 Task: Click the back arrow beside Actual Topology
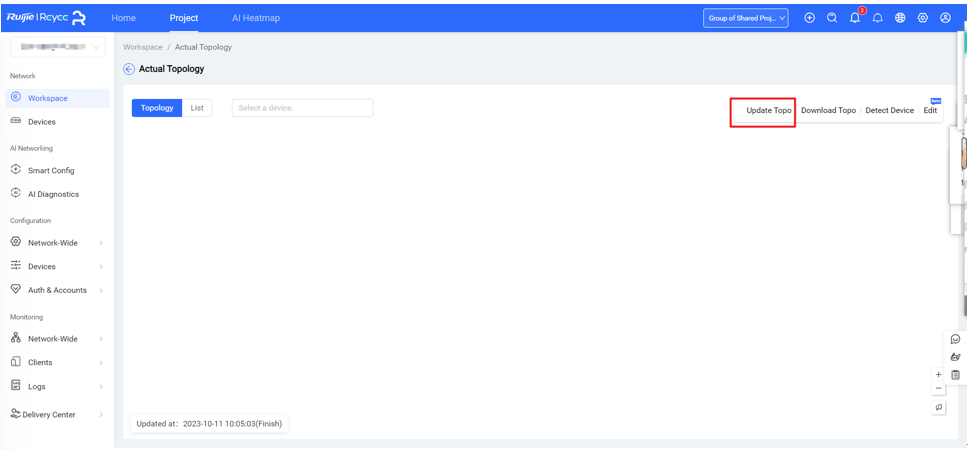[x=129, y=69]
